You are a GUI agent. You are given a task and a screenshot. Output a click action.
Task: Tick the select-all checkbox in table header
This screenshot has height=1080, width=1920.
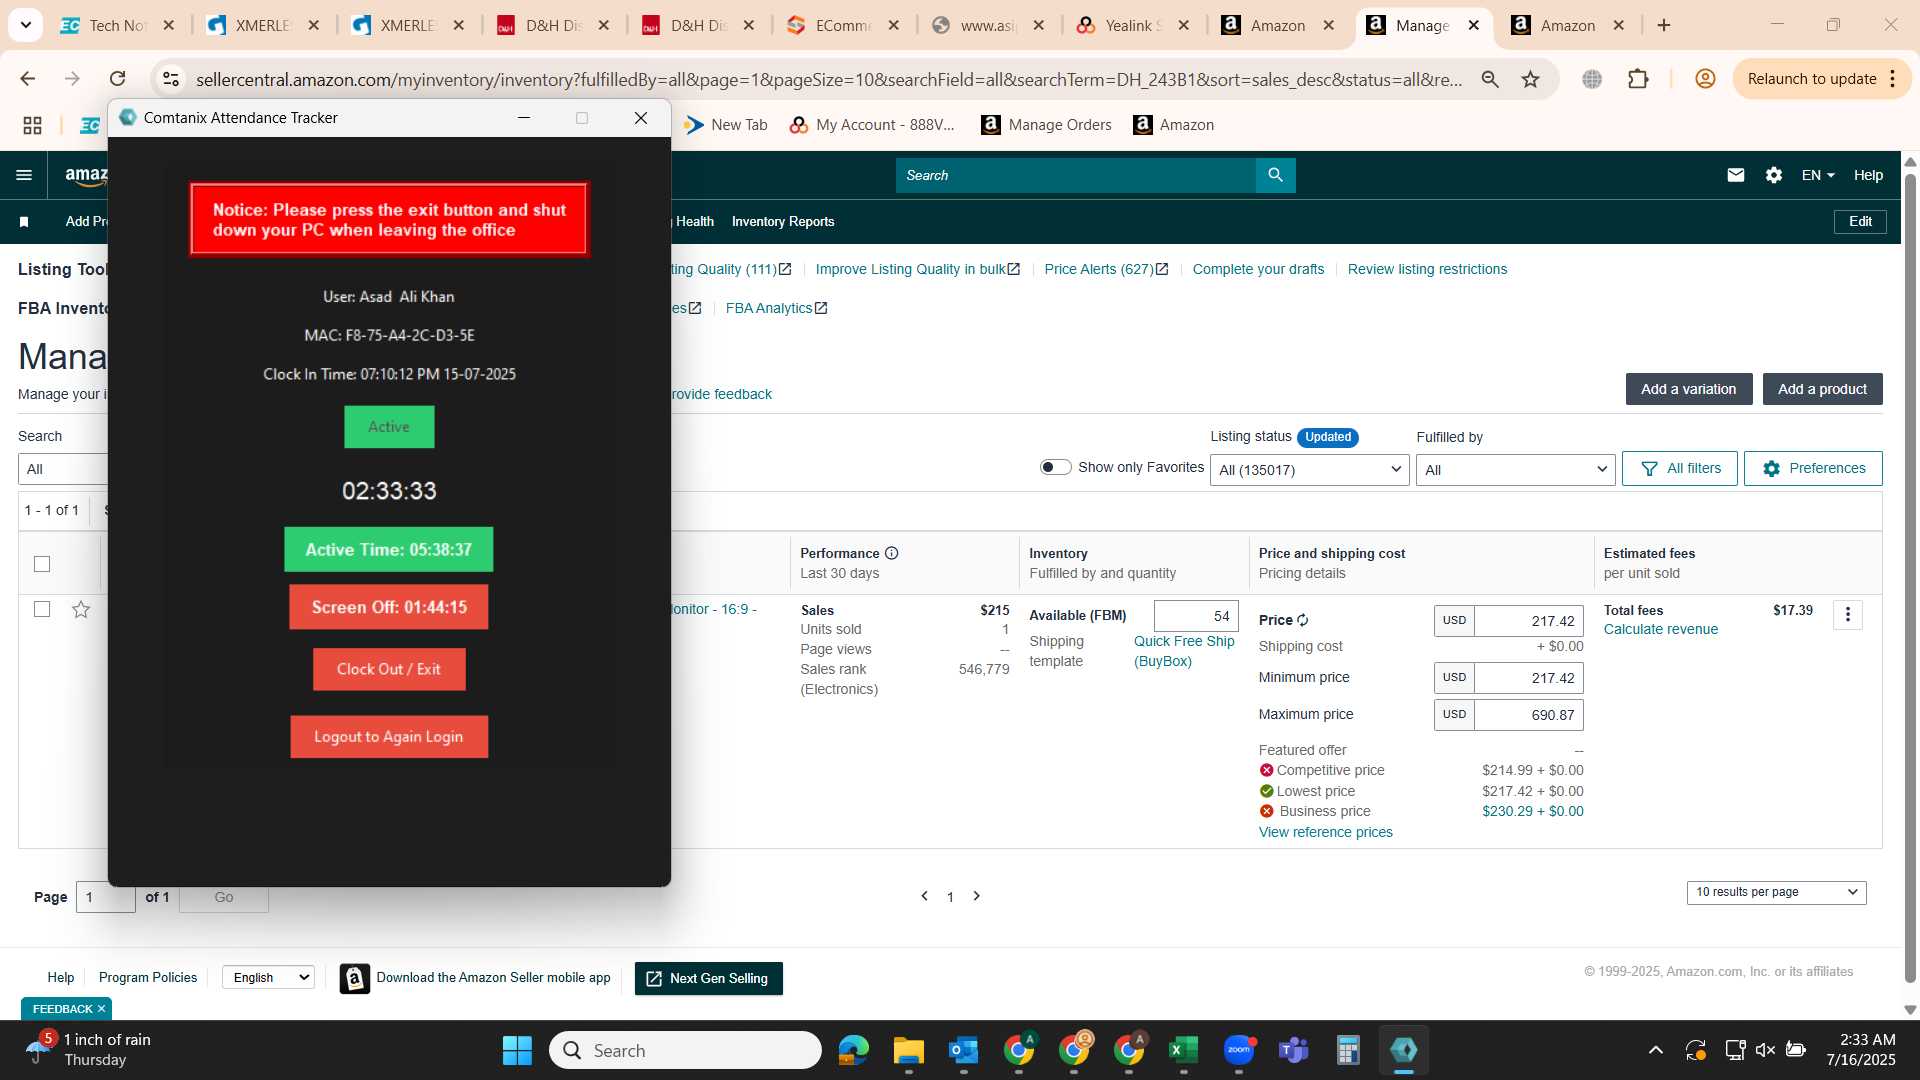[42, 564]
